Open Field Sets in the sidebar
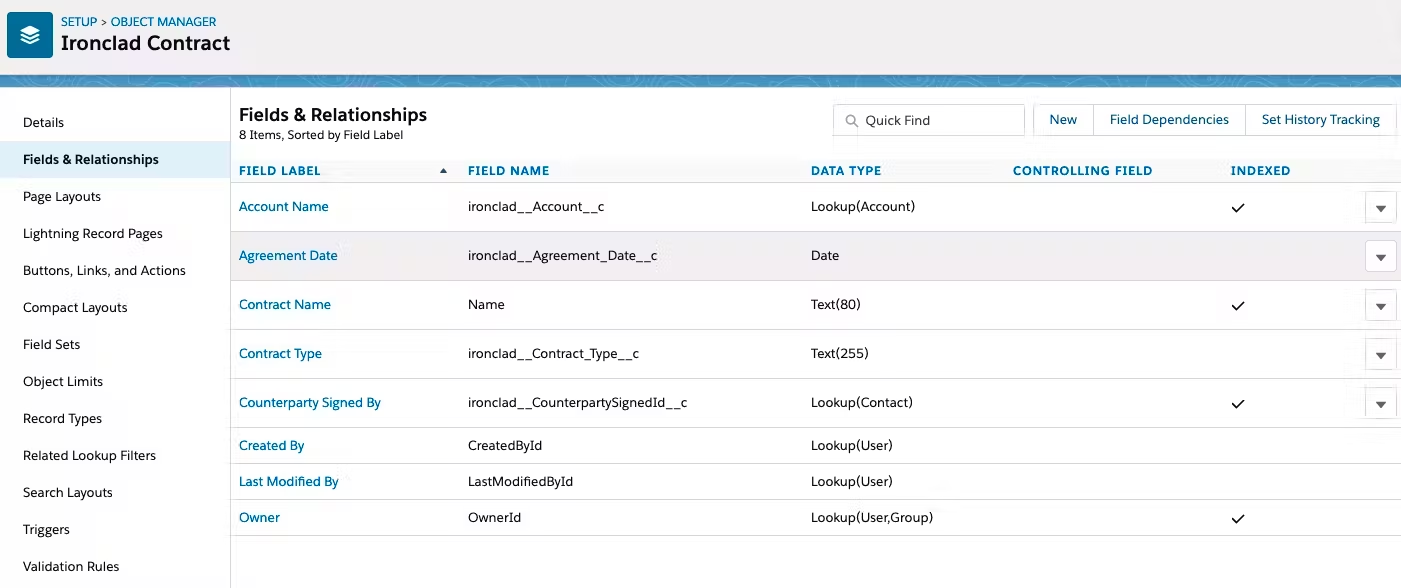 (x=51, y=344)
